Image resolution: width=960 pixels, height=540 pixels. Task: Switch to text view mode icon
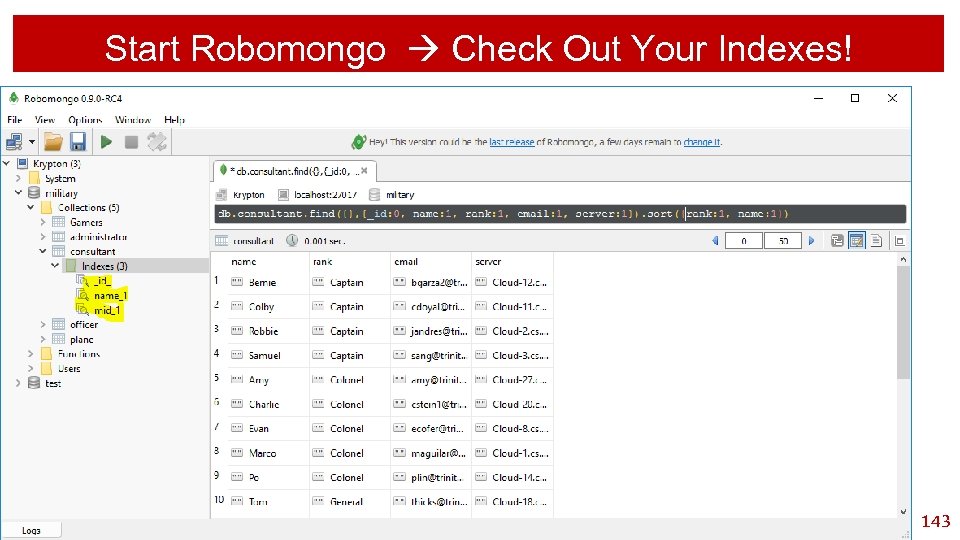pos(877,241)
